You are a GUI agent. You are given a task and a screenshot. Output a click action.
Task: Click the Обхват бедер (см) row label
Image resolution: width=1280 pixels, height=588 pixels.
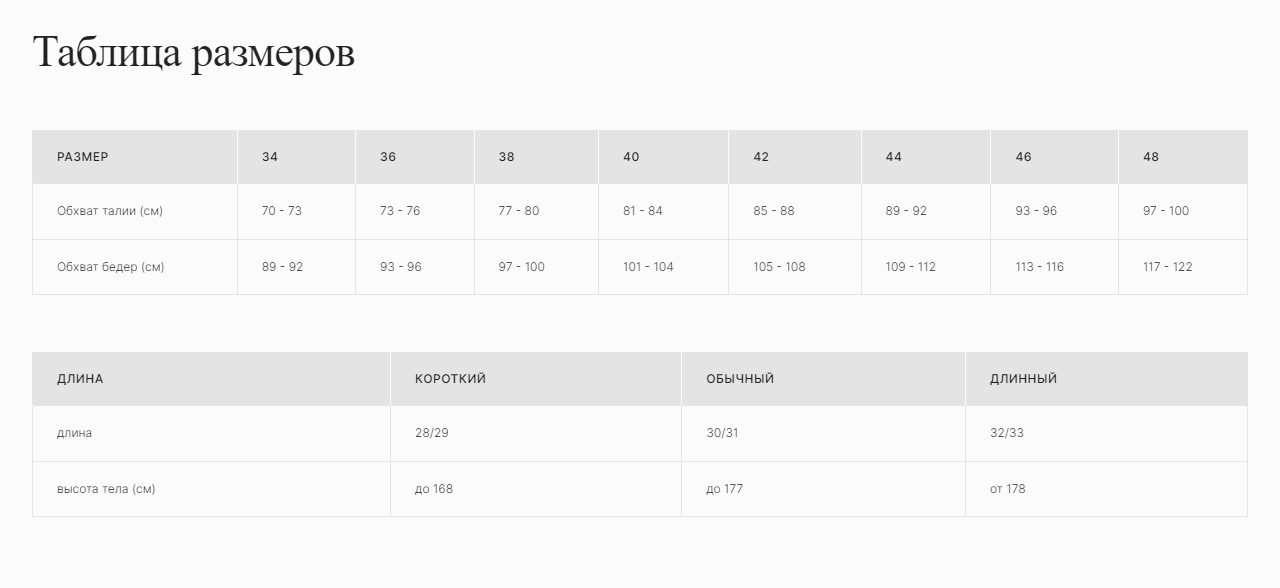pos(111,267)
